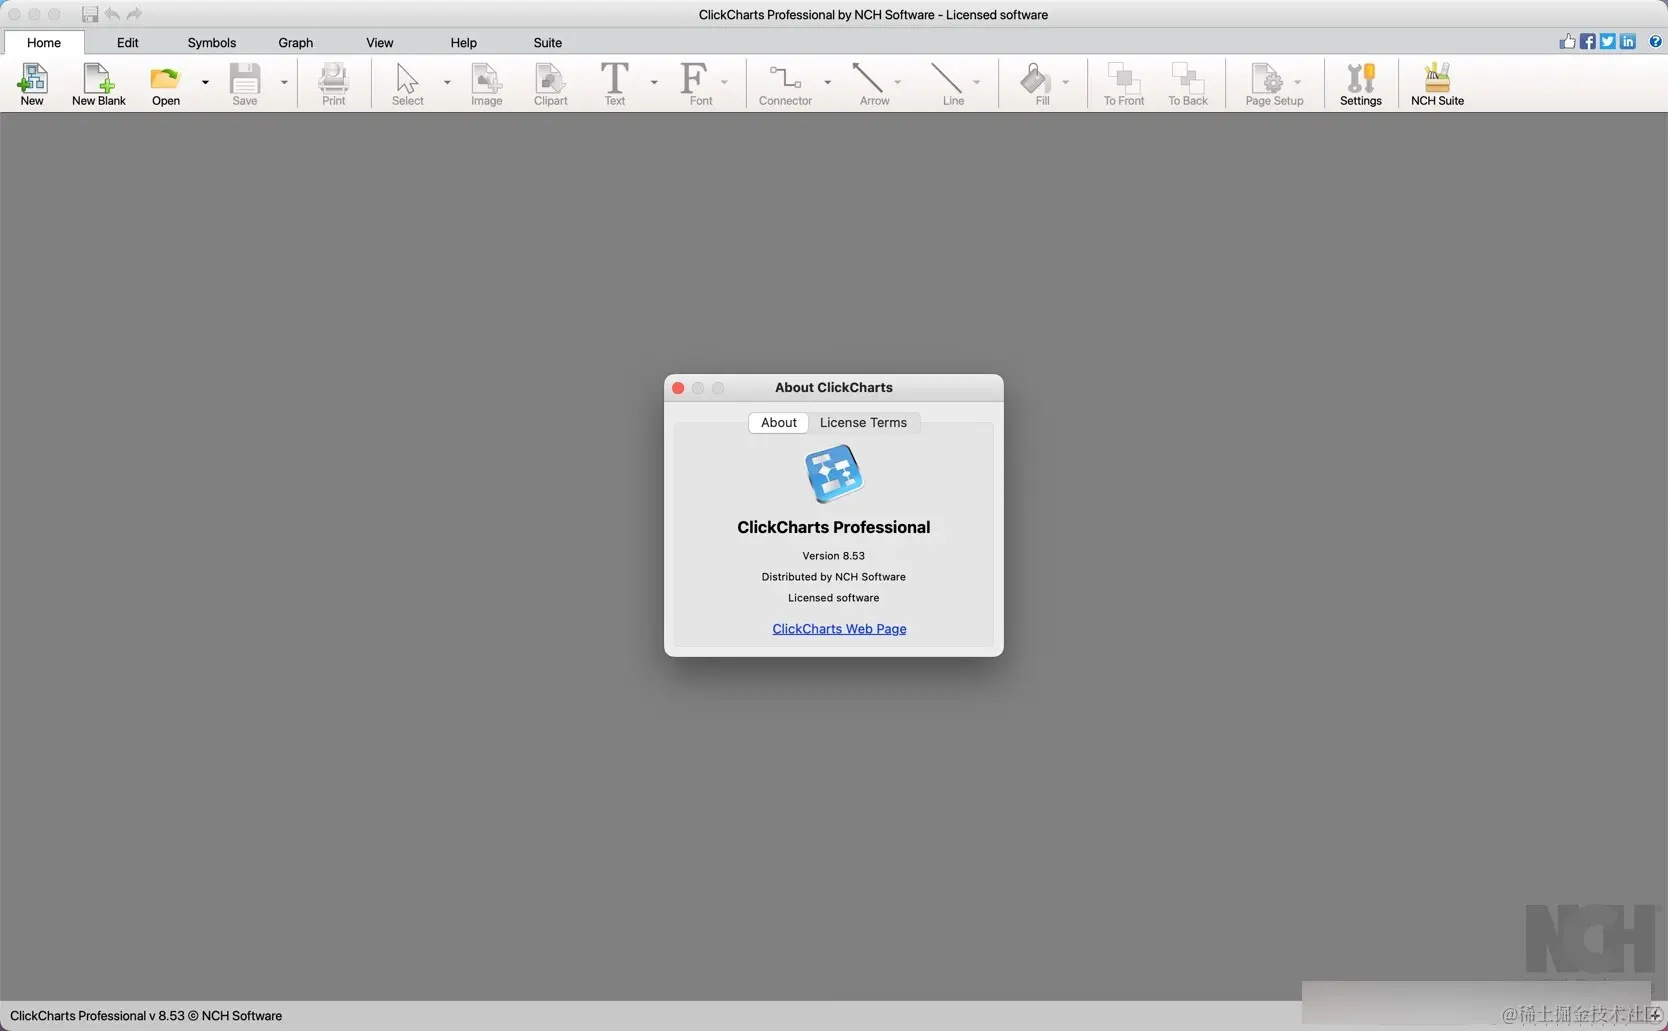Expand the Font dropdown arrow
The height and width of the screenshot is (1031, 1668).
724,82
